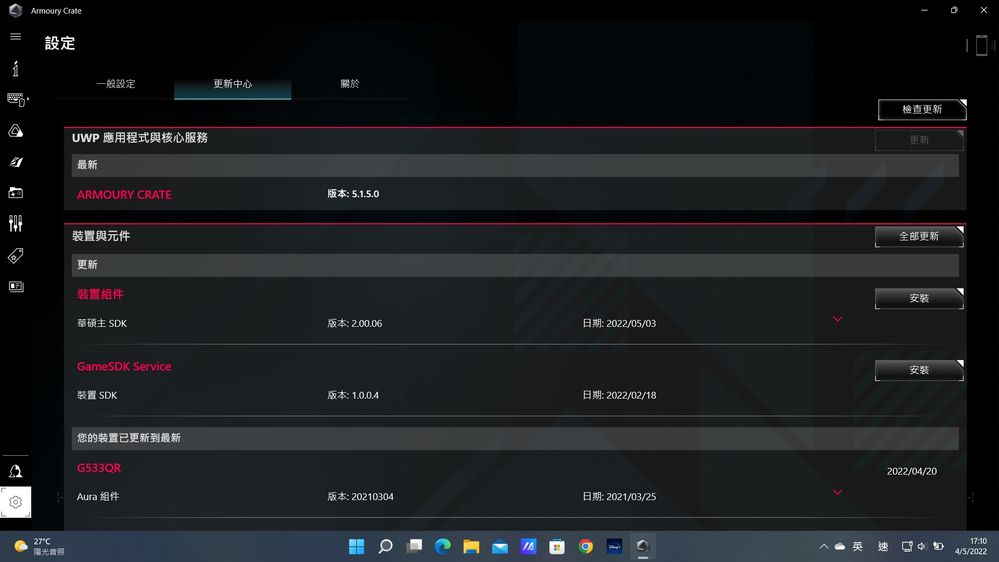Click date text 日期: 2022/02/18
Image resolution: width=999 pixels, height=562 pixels.
point(619,395)
